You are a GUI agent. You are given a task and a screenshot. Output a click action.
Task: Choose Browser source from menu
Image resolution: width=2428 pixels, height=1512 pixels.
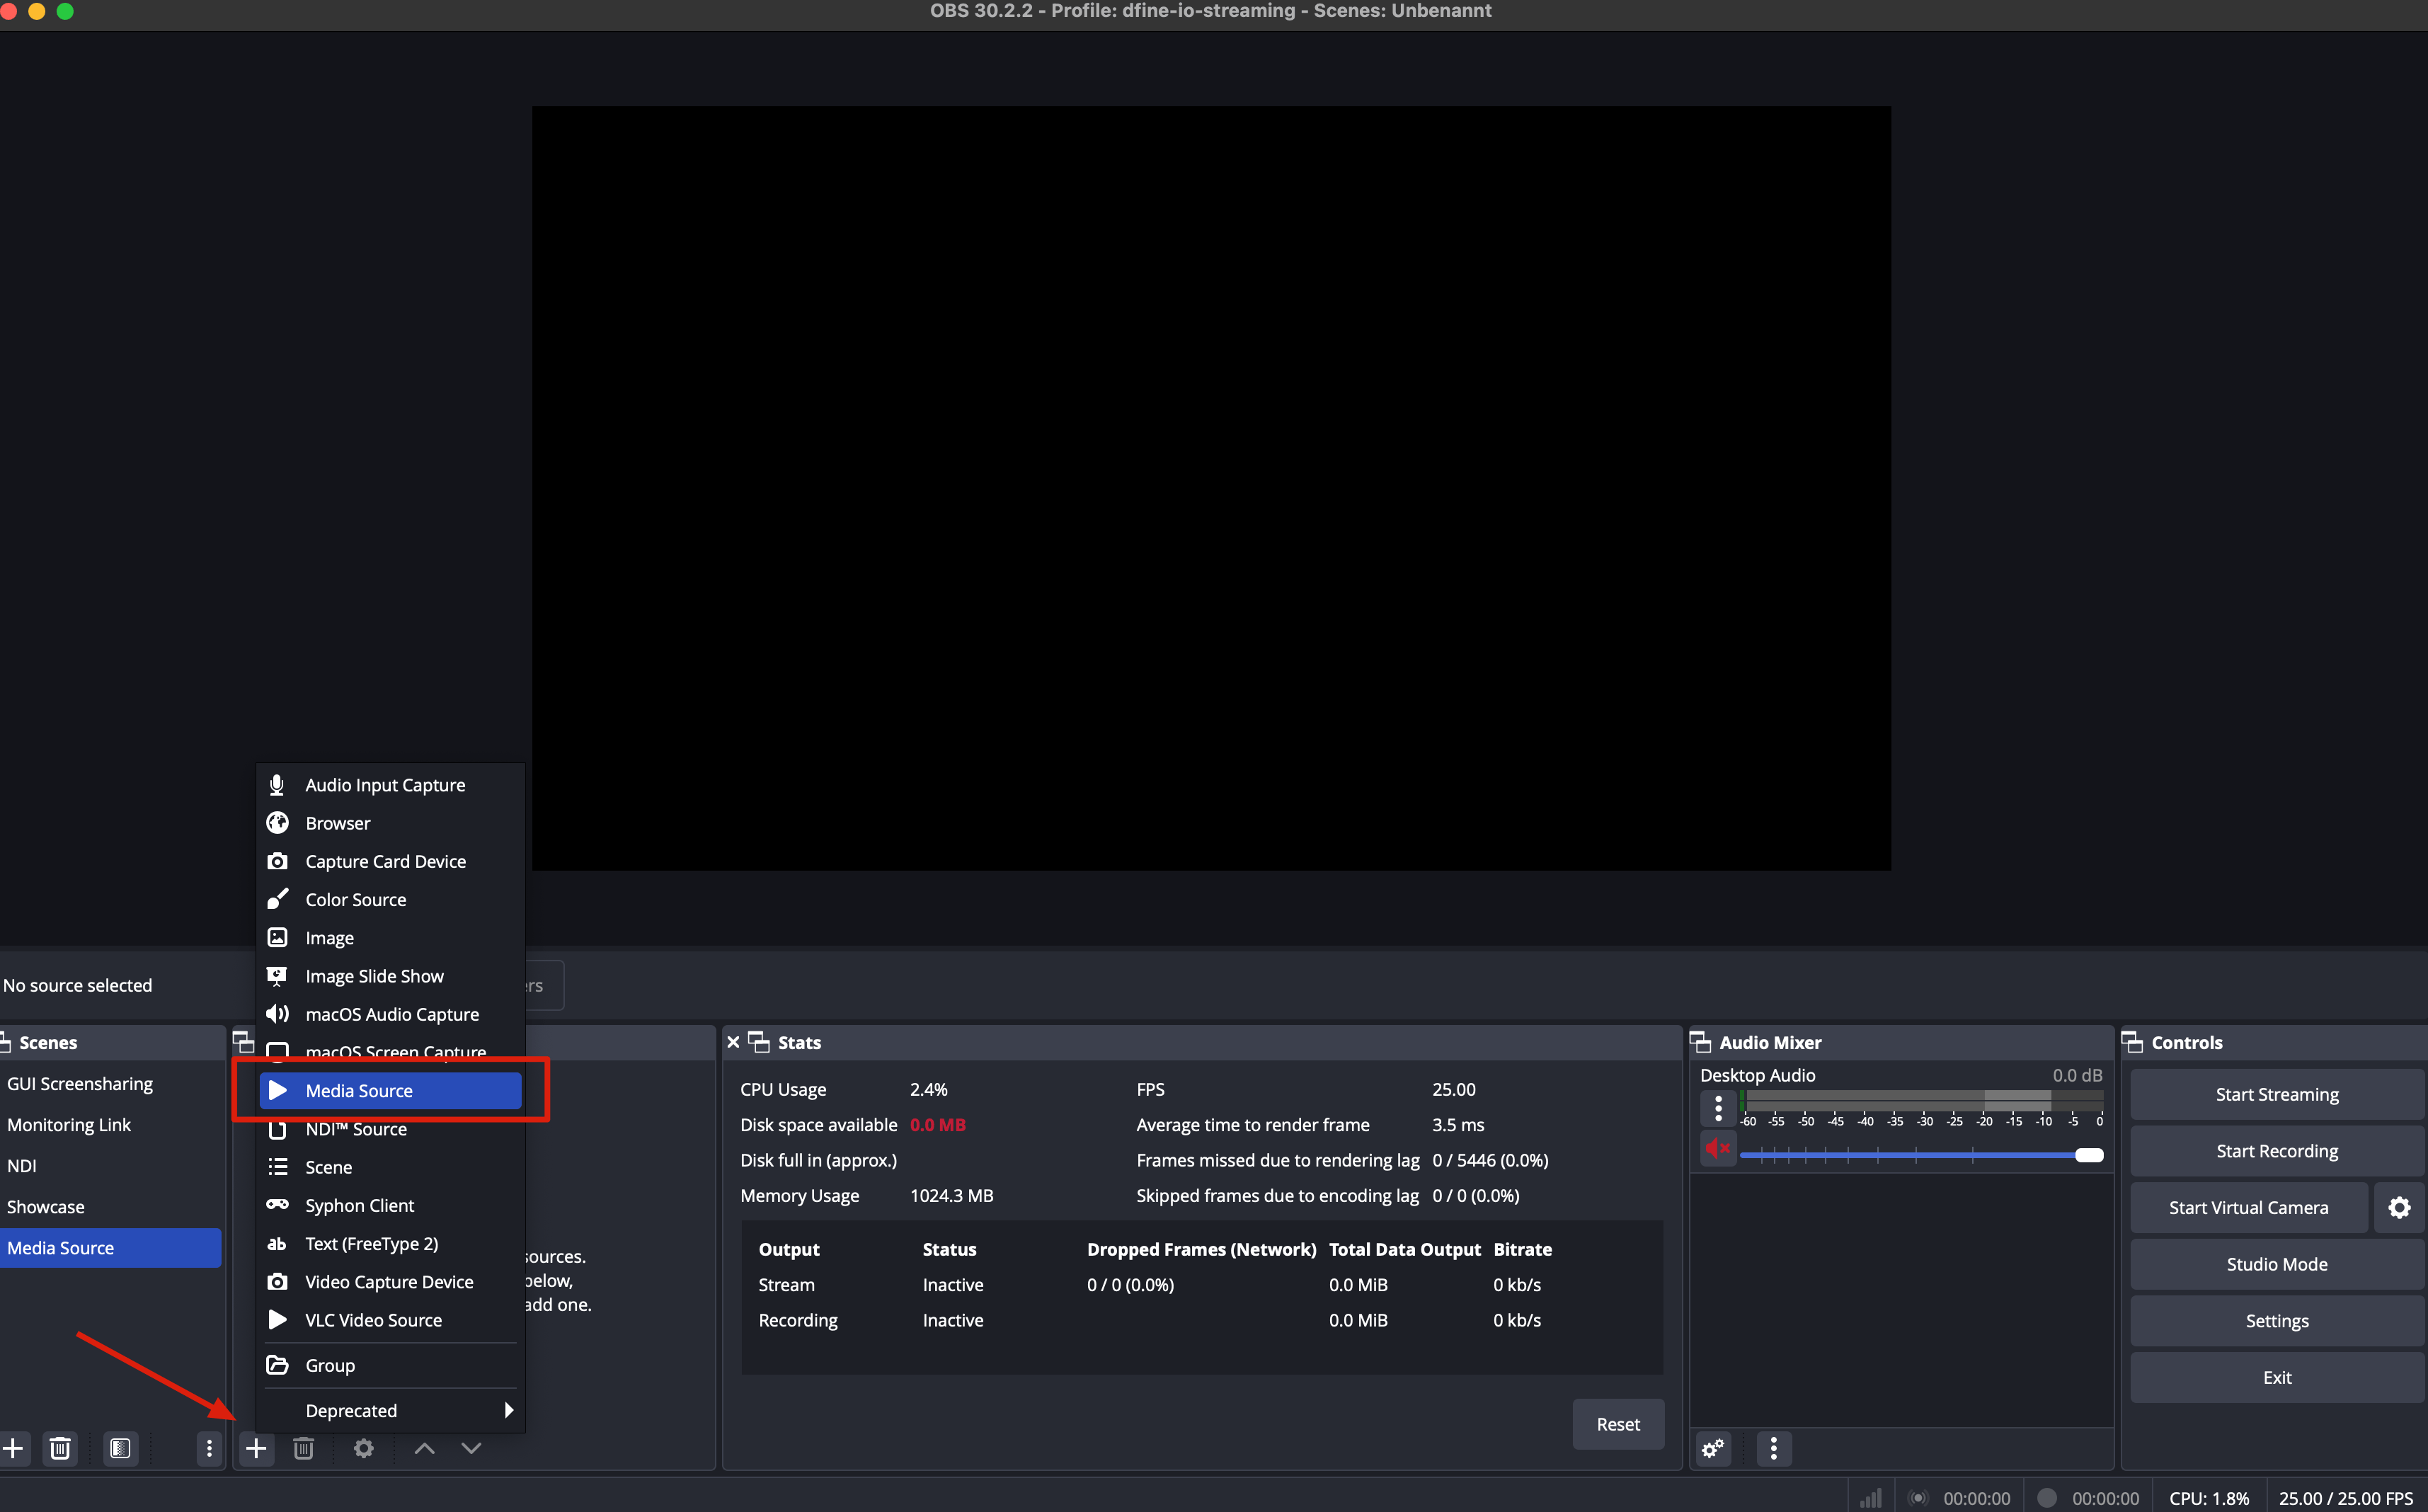(x=390, y=823)
